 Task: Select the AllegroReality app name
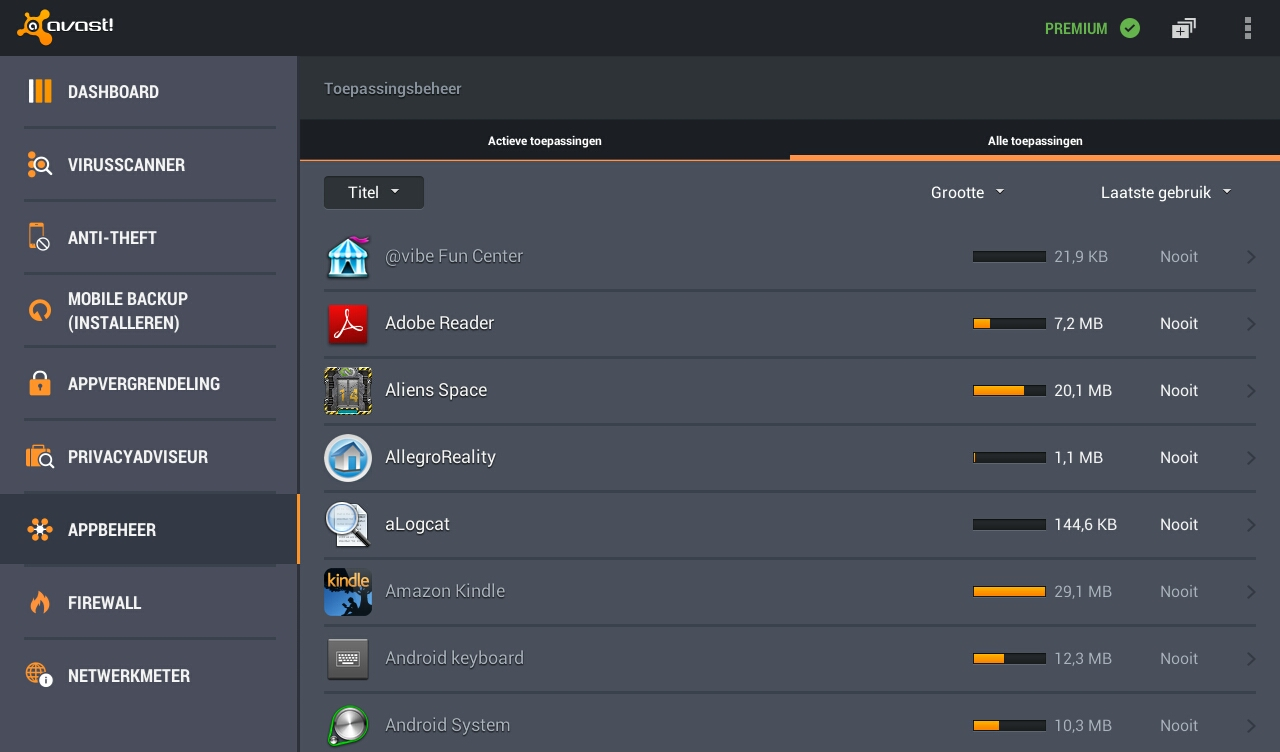440,457
